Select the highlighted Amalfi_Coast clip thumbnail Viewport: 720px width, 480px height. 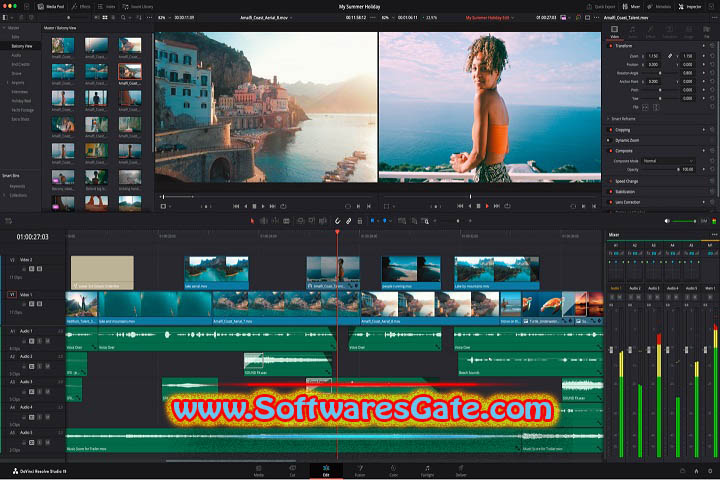(x=130, y=72)
